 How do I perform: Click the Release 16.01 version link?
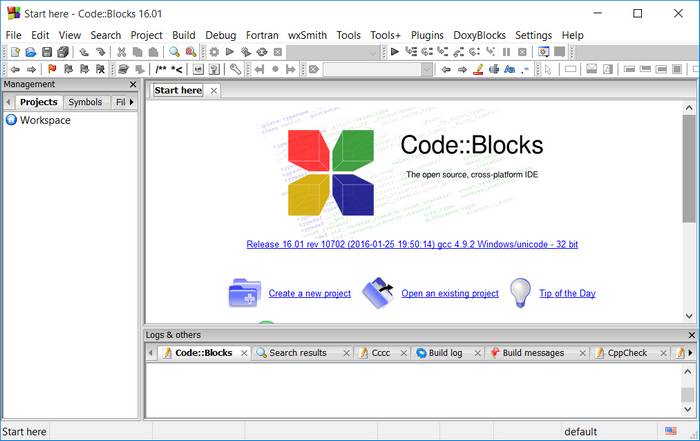coord(412,245)
